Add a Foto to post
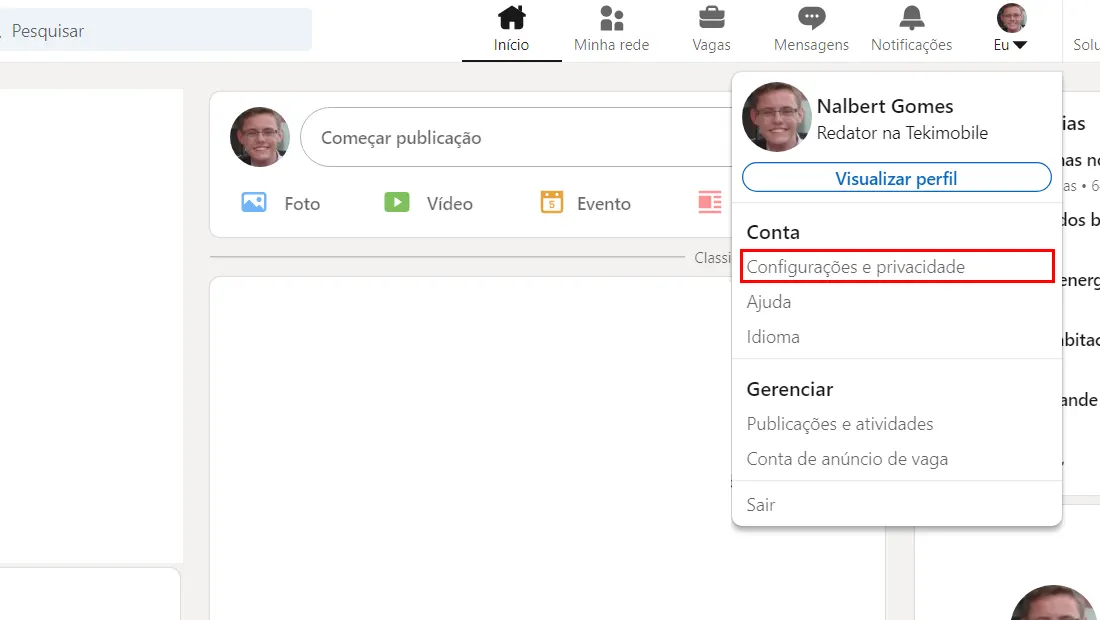1100x620 pixels. [x=281, y=203]
